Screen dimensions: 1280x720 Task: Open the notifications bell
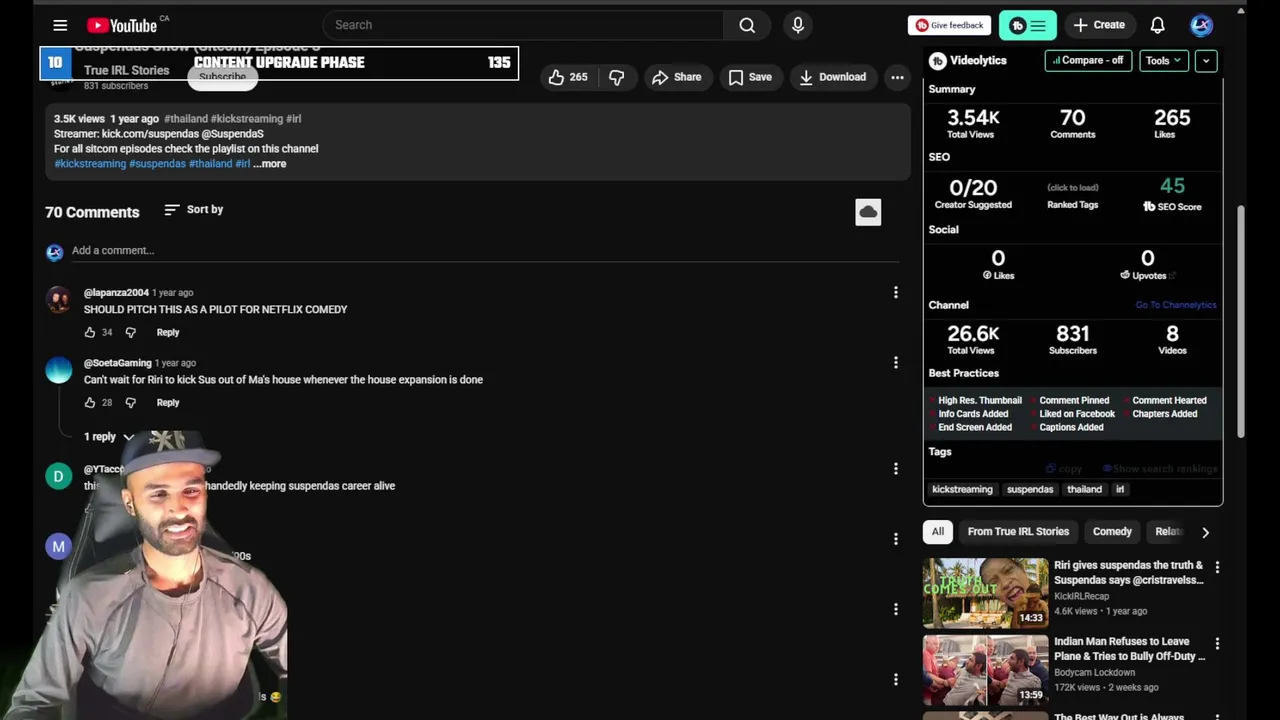click(1157, 25)
